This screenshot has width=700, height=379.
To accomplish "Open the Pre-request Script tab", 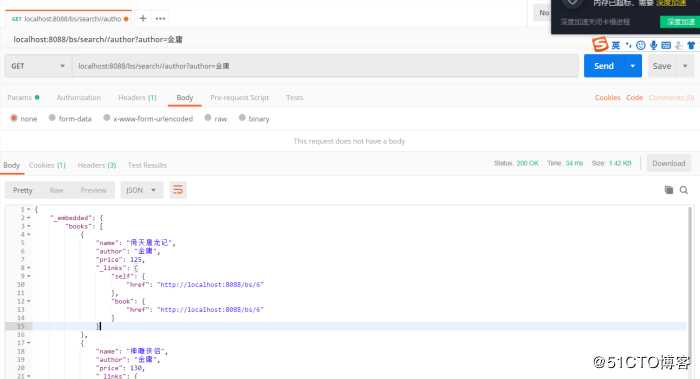I will [x=239, y=97].
